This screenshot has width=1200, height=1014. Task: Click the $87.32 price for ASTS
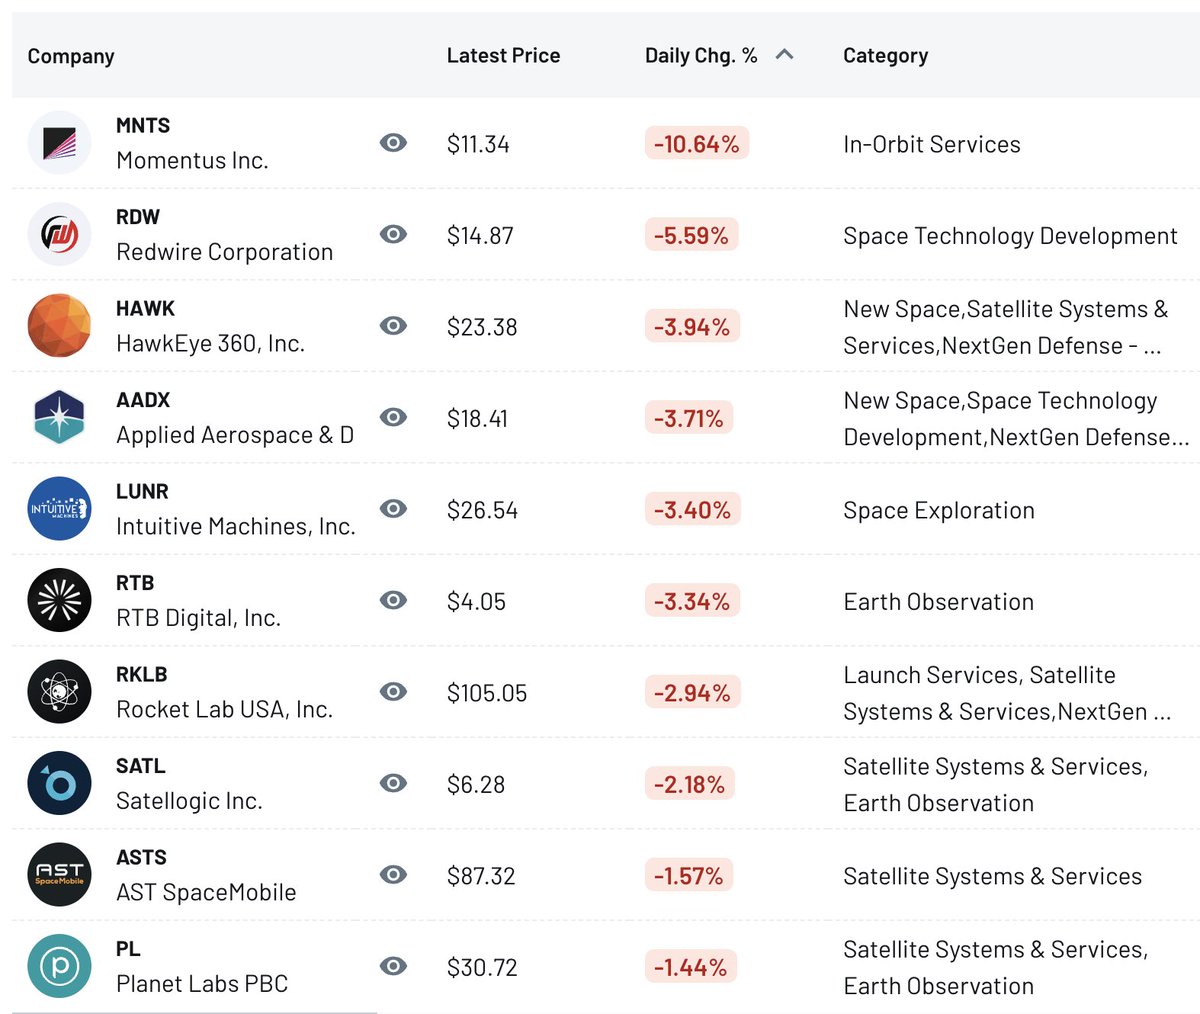pos(481,876)
